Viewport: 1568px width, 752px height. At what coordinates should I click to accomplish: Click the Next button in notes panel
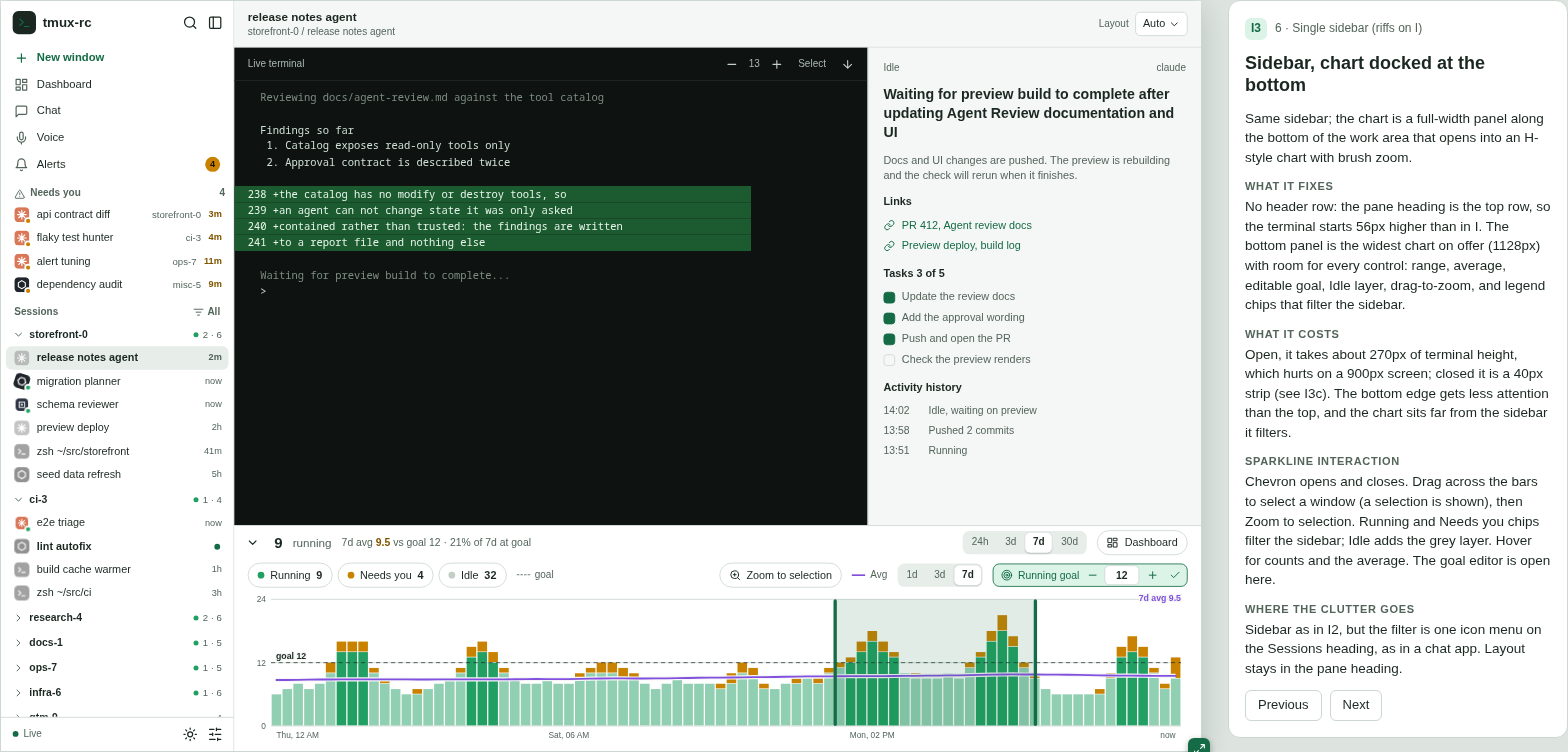1356,705
